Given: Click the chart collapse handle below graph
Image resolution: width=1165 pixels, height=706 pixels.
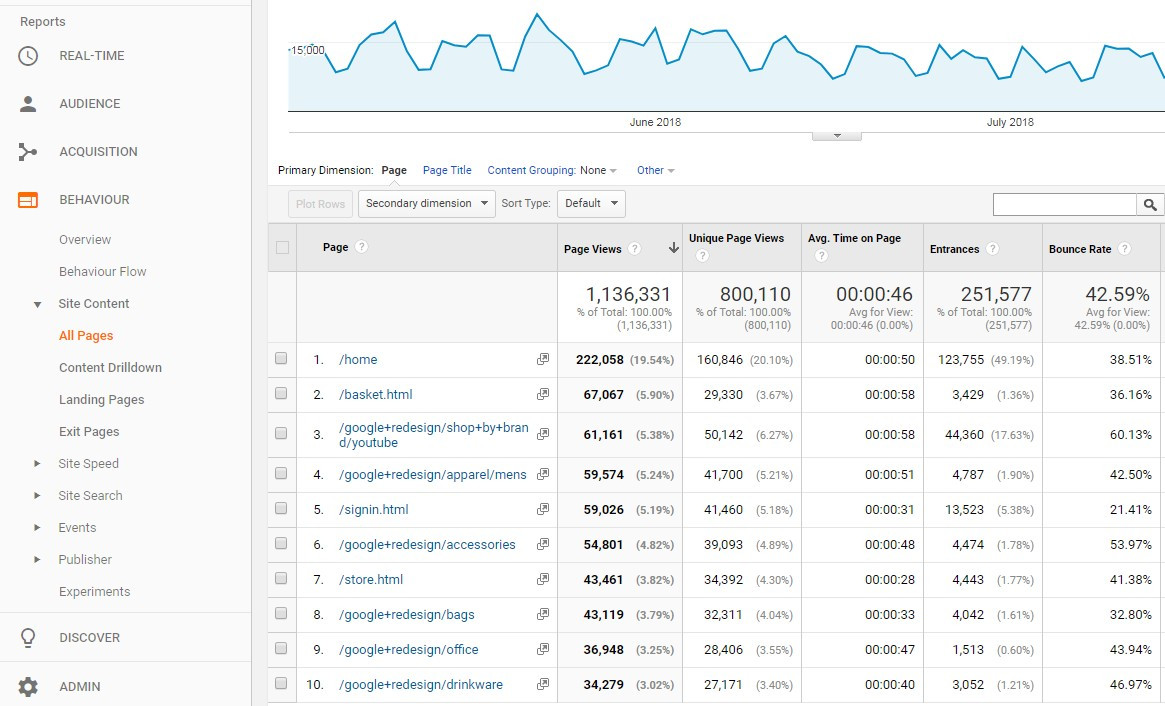Looking at the screenshot, I should tap(837, 136).
